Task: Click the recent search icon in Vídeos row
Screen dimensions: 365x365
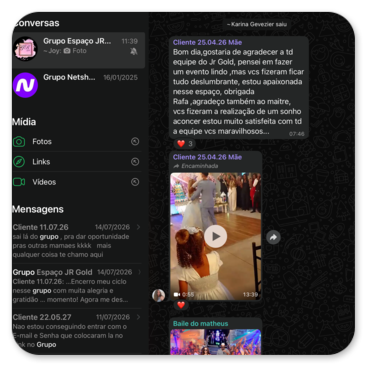Action: click(135, 182)
